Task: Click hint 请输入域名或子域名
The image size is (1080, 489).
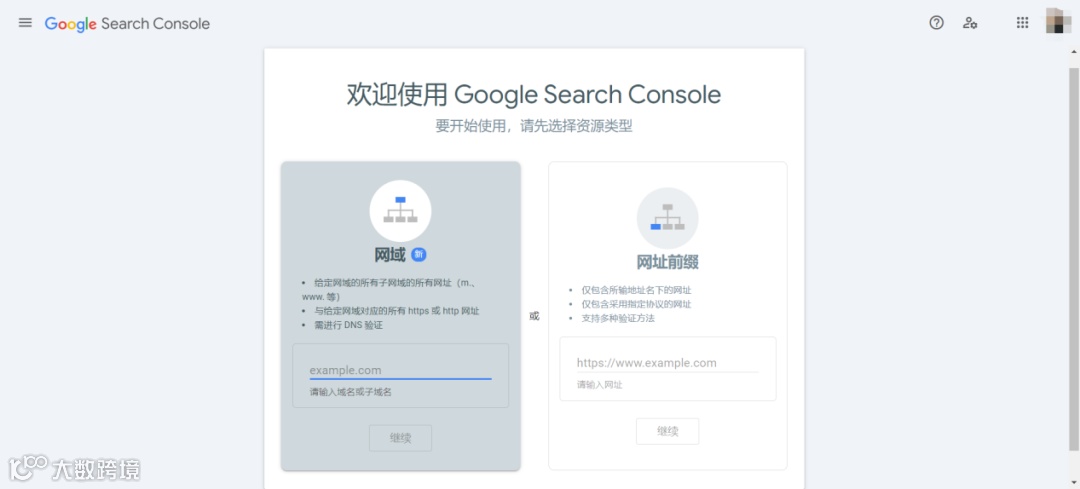Action: [x=351, y=392]
